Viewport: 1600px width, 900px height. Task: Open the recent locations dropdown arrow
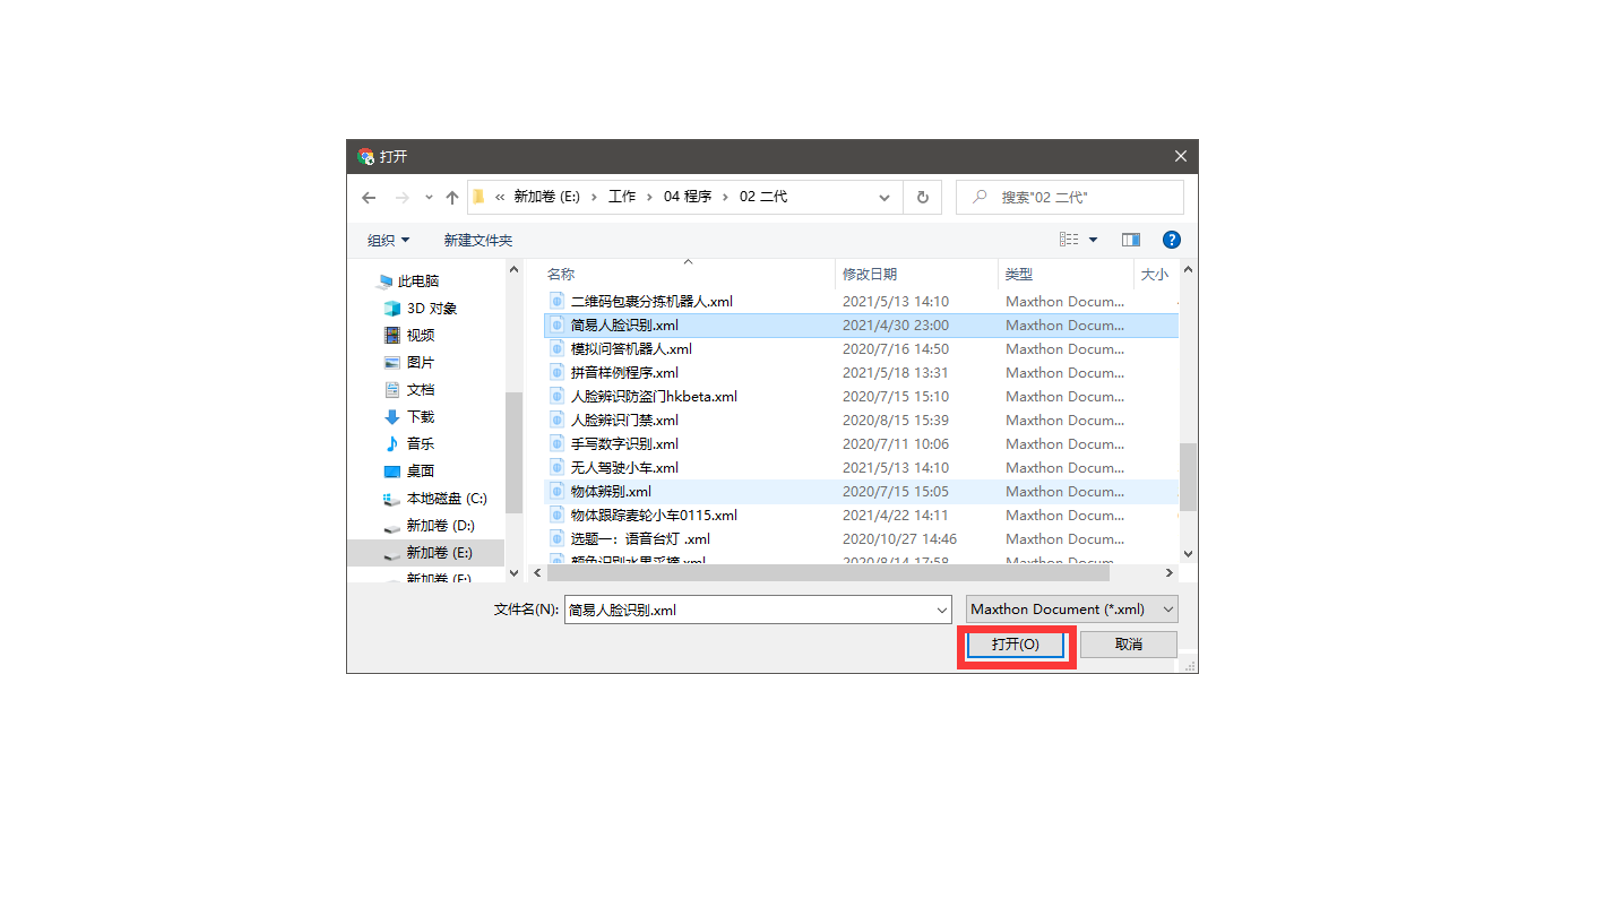tap(429, 198)
